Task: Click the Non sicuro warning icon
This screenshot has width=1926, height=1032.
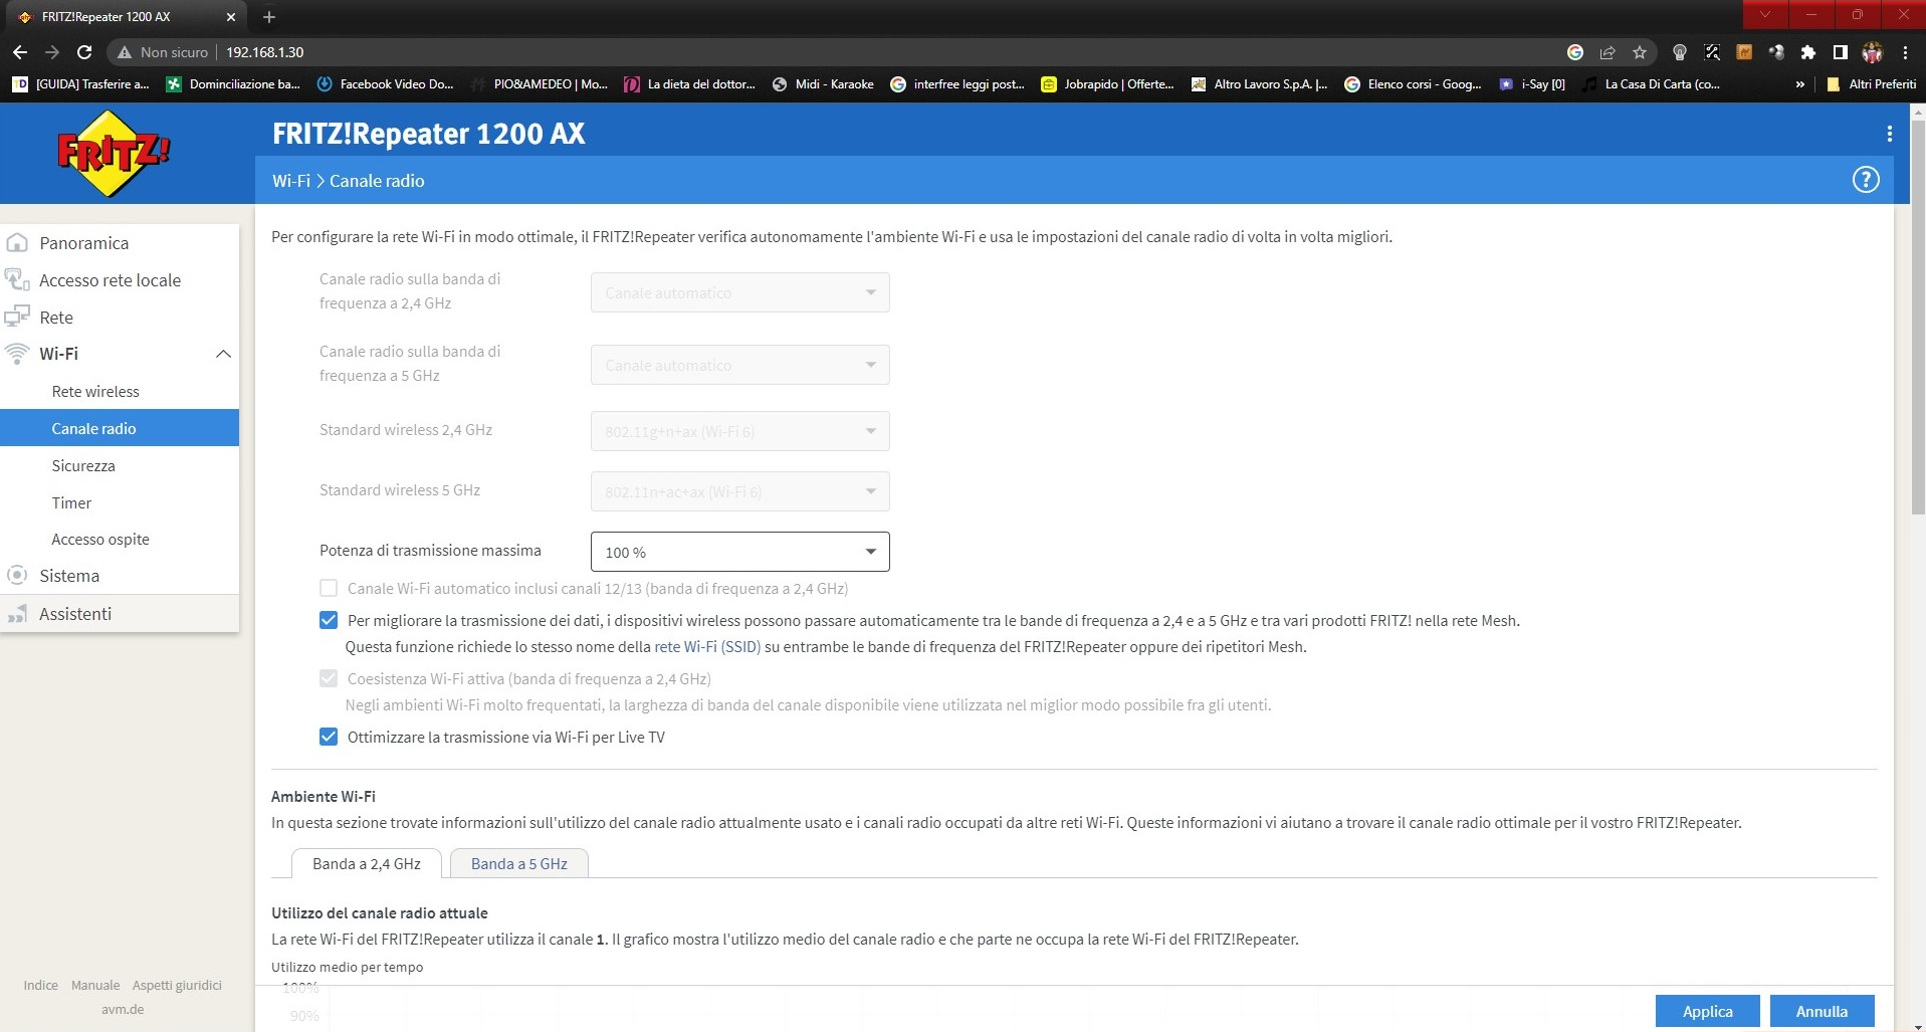Action: pyautogui.click(x=124, y=52)
